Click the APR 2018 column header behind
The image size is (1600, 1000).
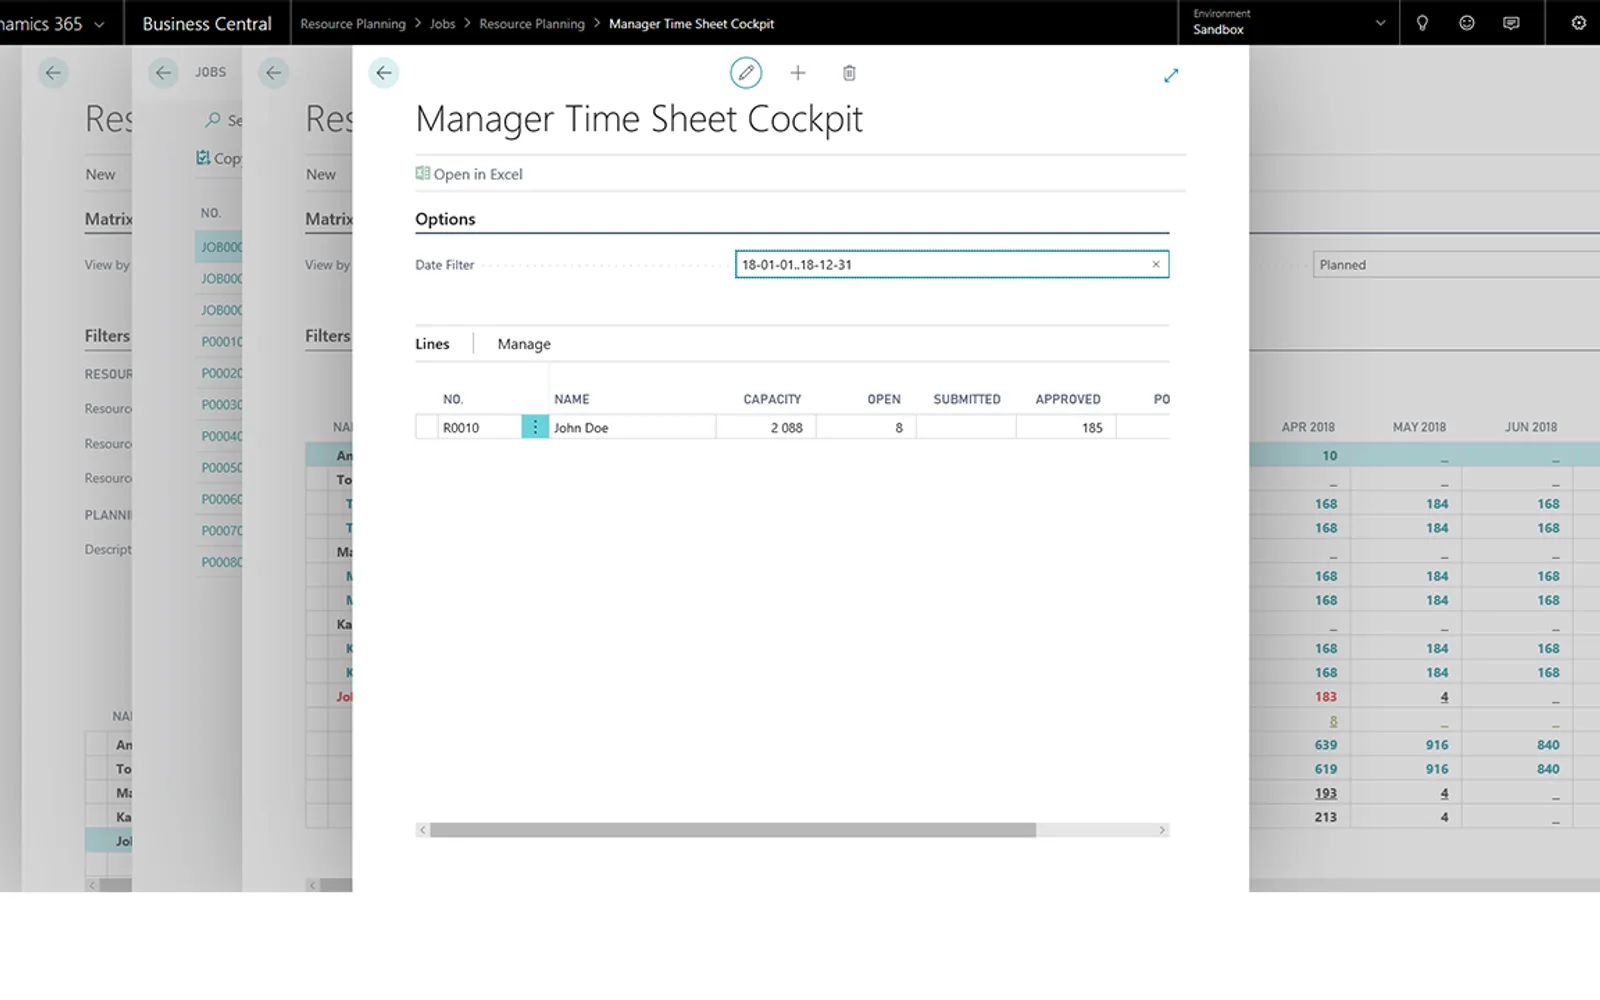[x=1308, y=427]
